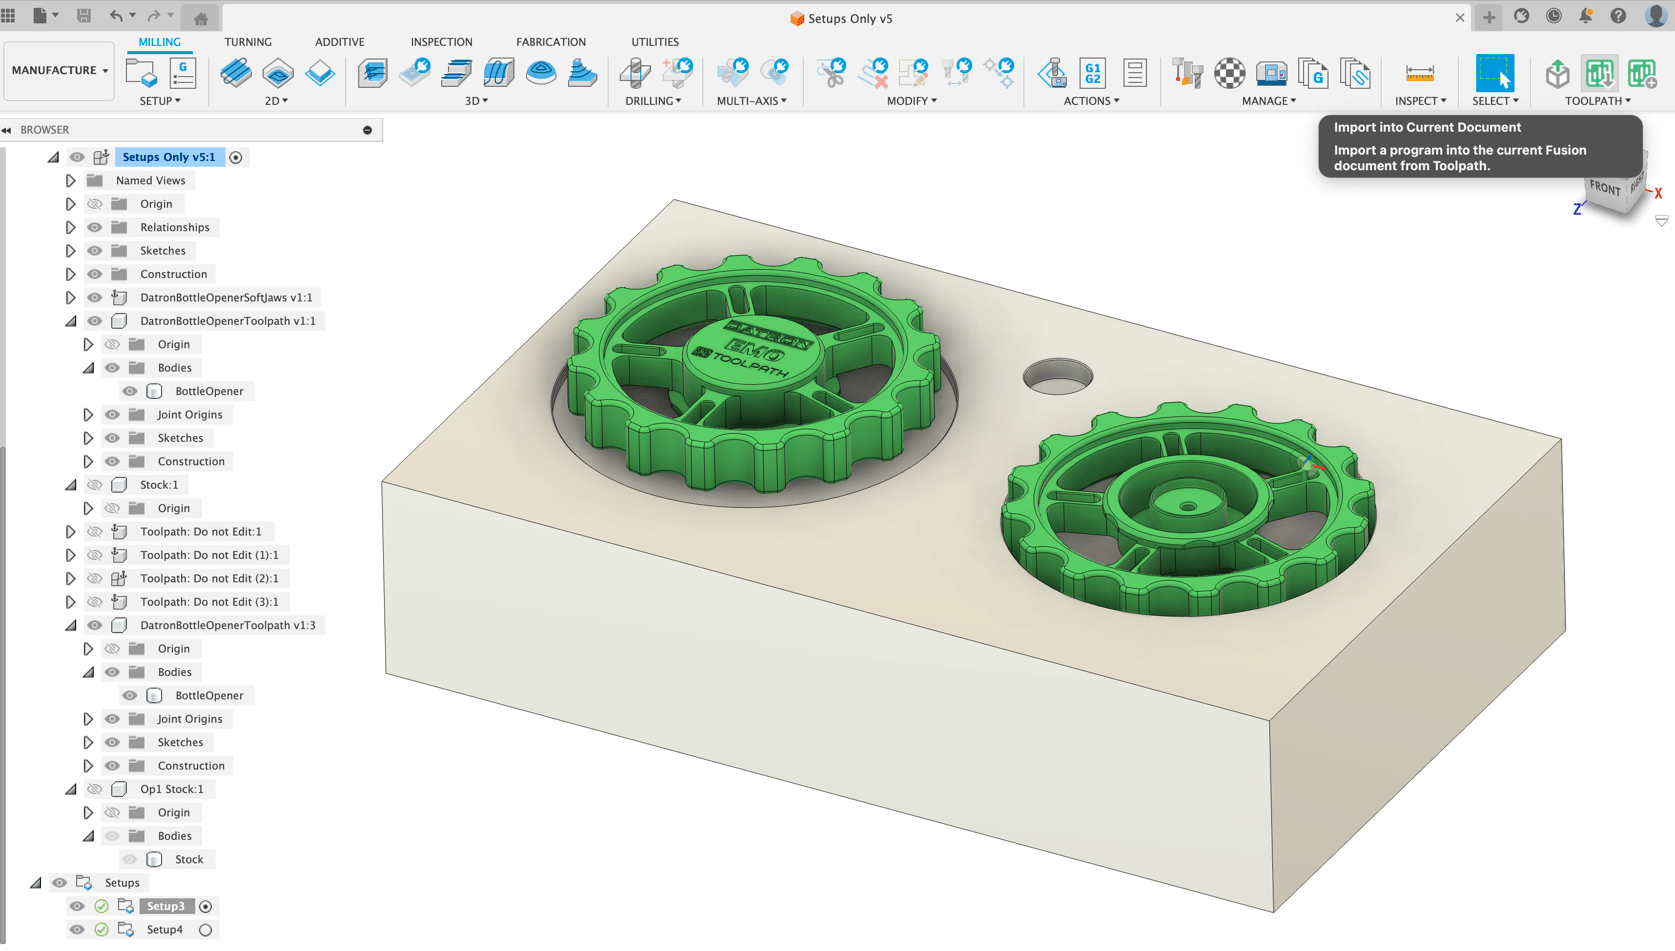Select the 2D Pocket milling icon
This screenshot has width=1675, height=951.
tap(277, 73)
